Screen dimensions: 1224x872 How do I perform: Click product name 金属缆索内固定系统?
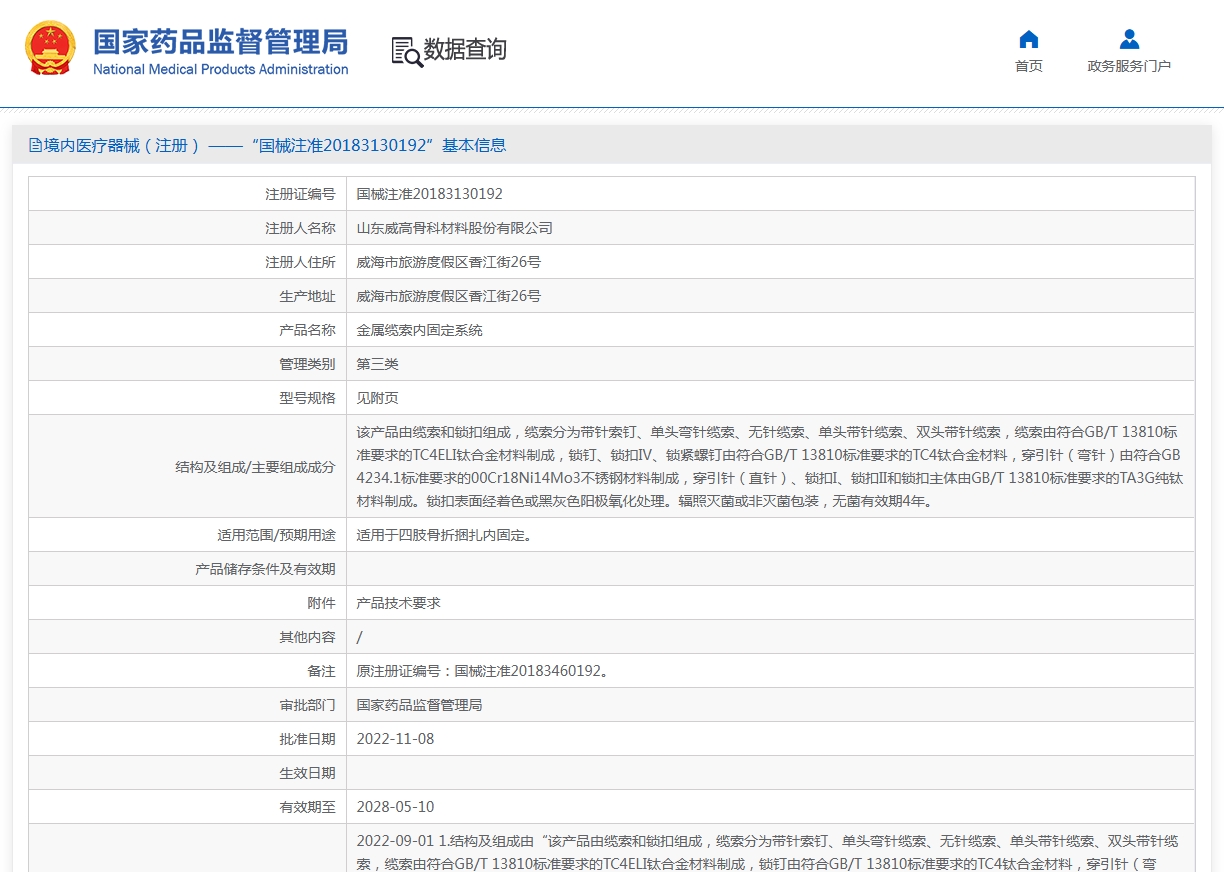[419, 330]
